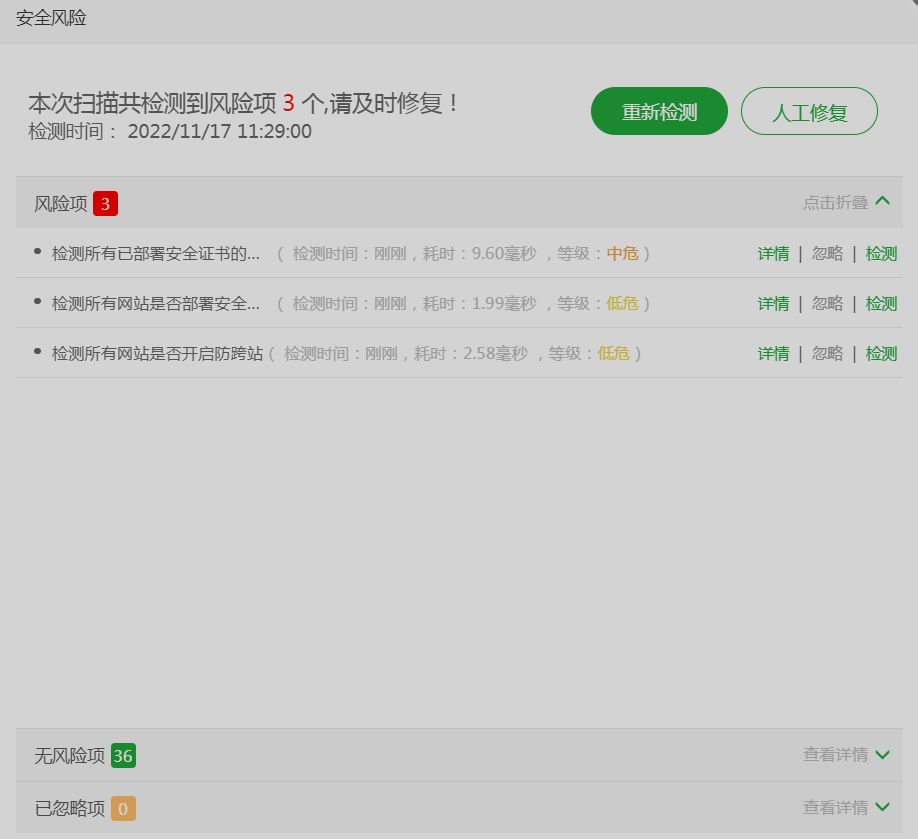Select the text 检测所有已部署安全证书的...
The height and width of the screenshot is (839, 918).
pyautogui.click(x=156, y=254)
